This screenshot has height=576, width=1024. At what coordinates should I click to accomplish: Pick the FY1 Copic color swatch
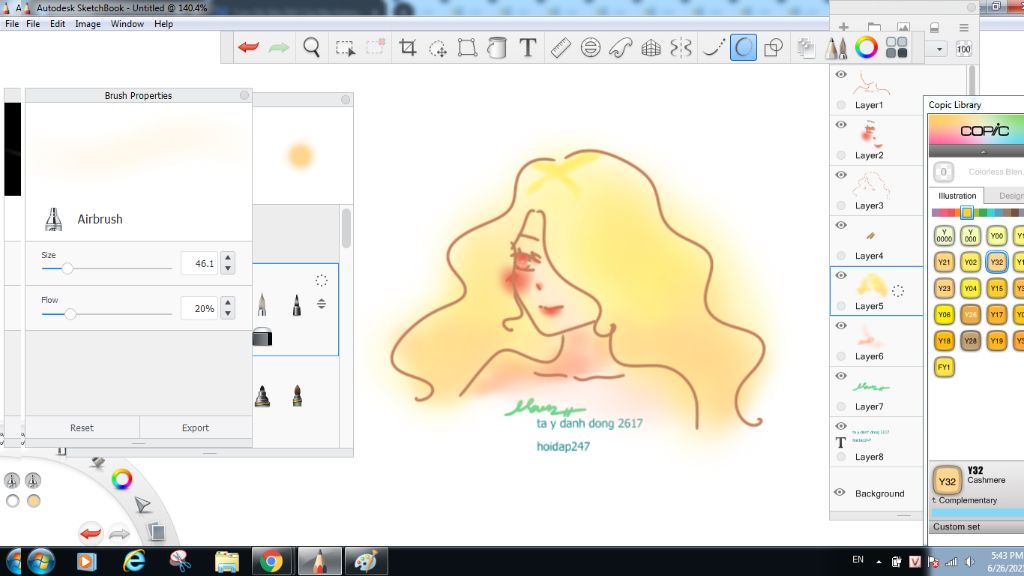click(x=944, y=367)
